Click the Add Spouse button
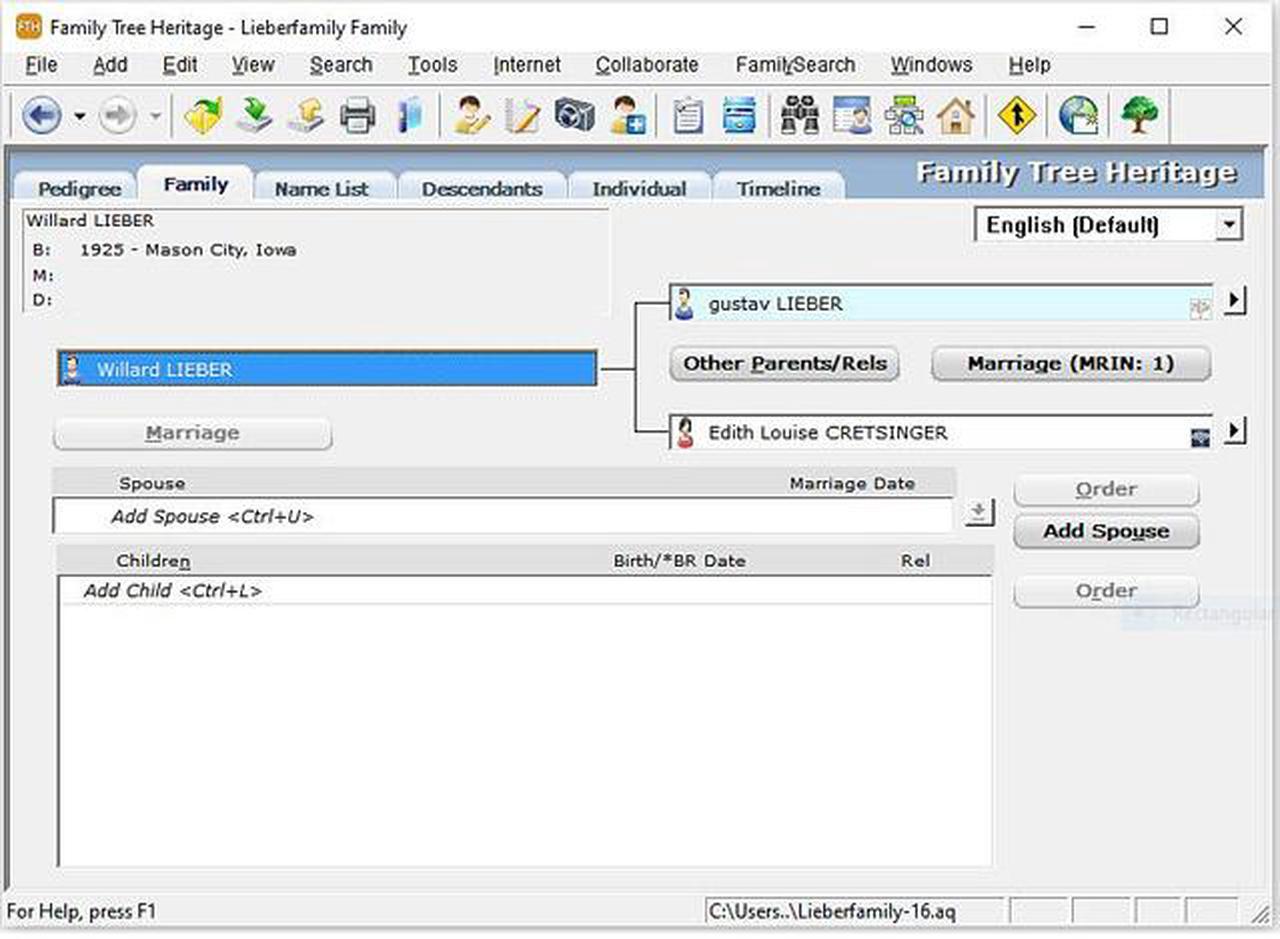The height and width of the screenshot is (939, 1280). pyautogui.click(x=1106, y=531)
